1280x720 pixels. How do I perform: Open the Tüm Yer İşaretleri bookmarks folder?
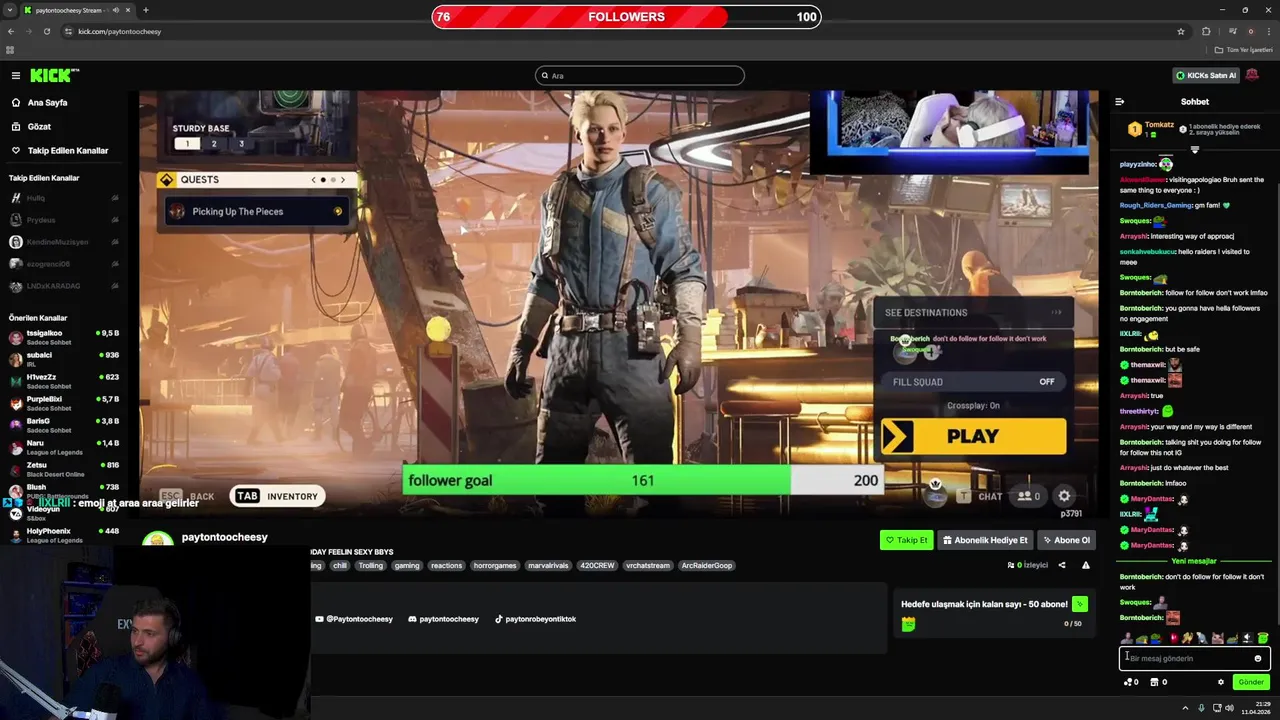click(x=1244, y=50)
